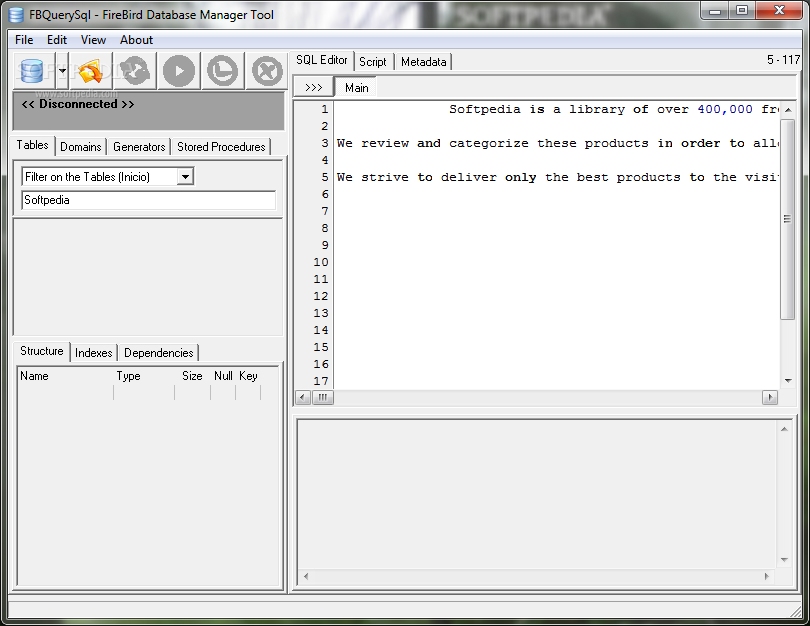Viewport: 810px width, 626px height.
Task: Click the grayed commit/recycle toolbar icon
Action: point(135,71)
